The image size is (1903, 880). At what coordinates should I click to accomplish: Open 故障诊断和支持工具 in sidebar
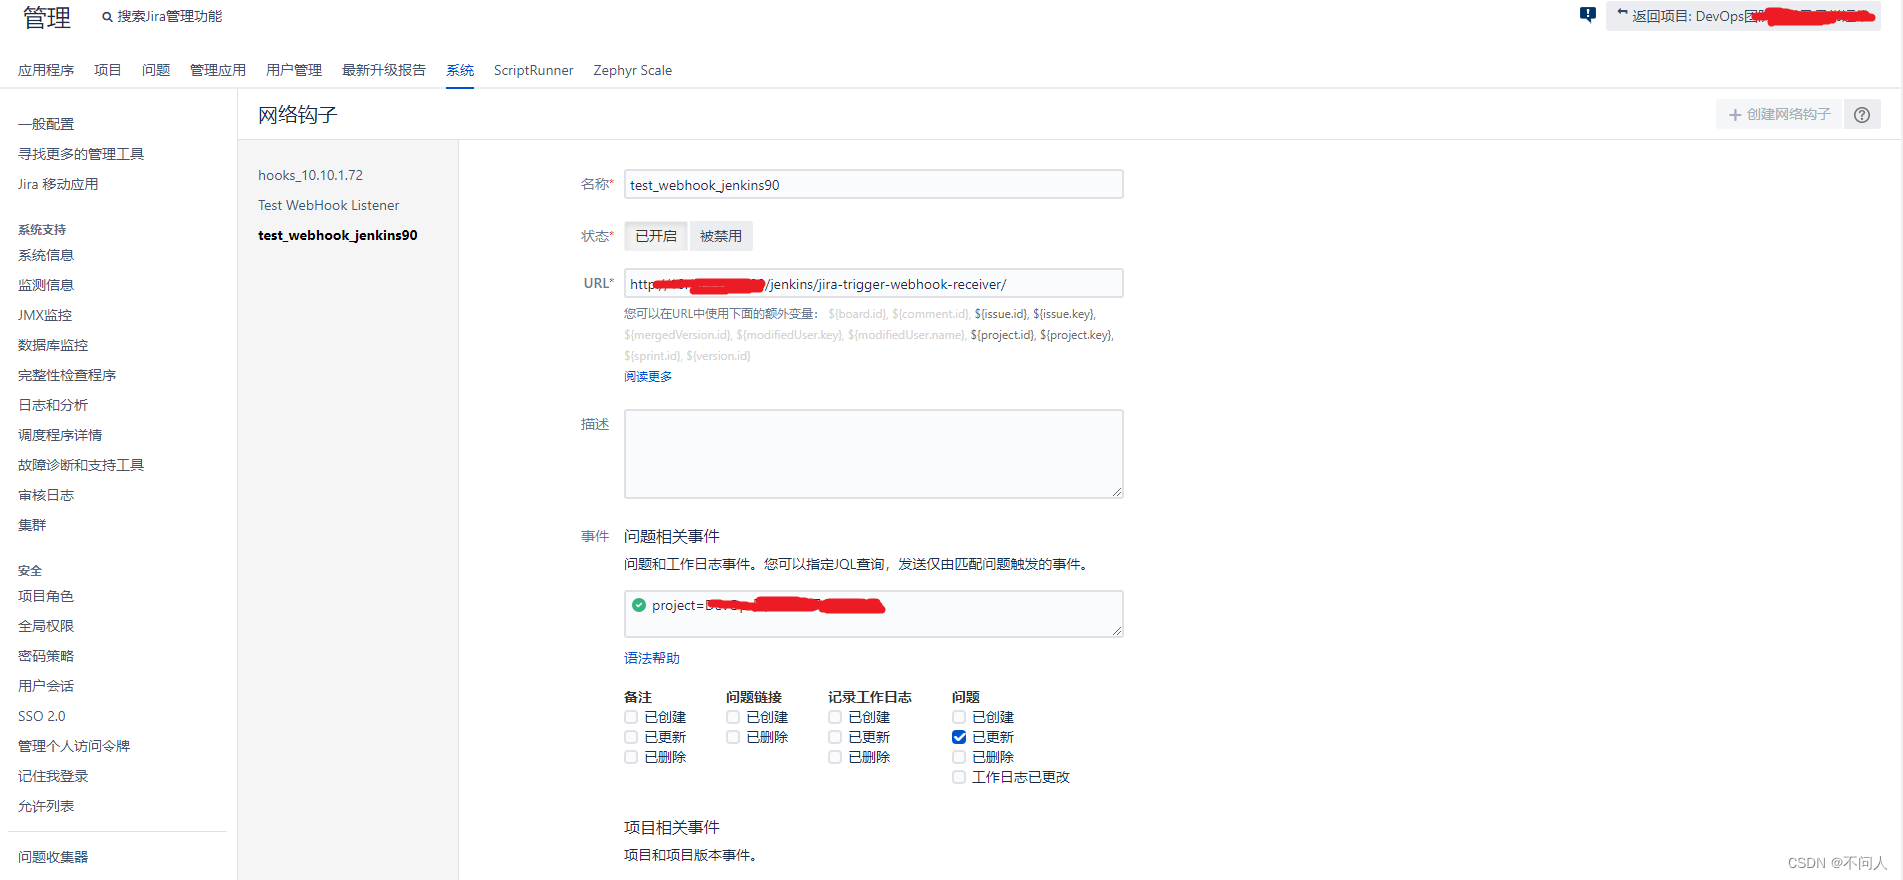point(81,465)
